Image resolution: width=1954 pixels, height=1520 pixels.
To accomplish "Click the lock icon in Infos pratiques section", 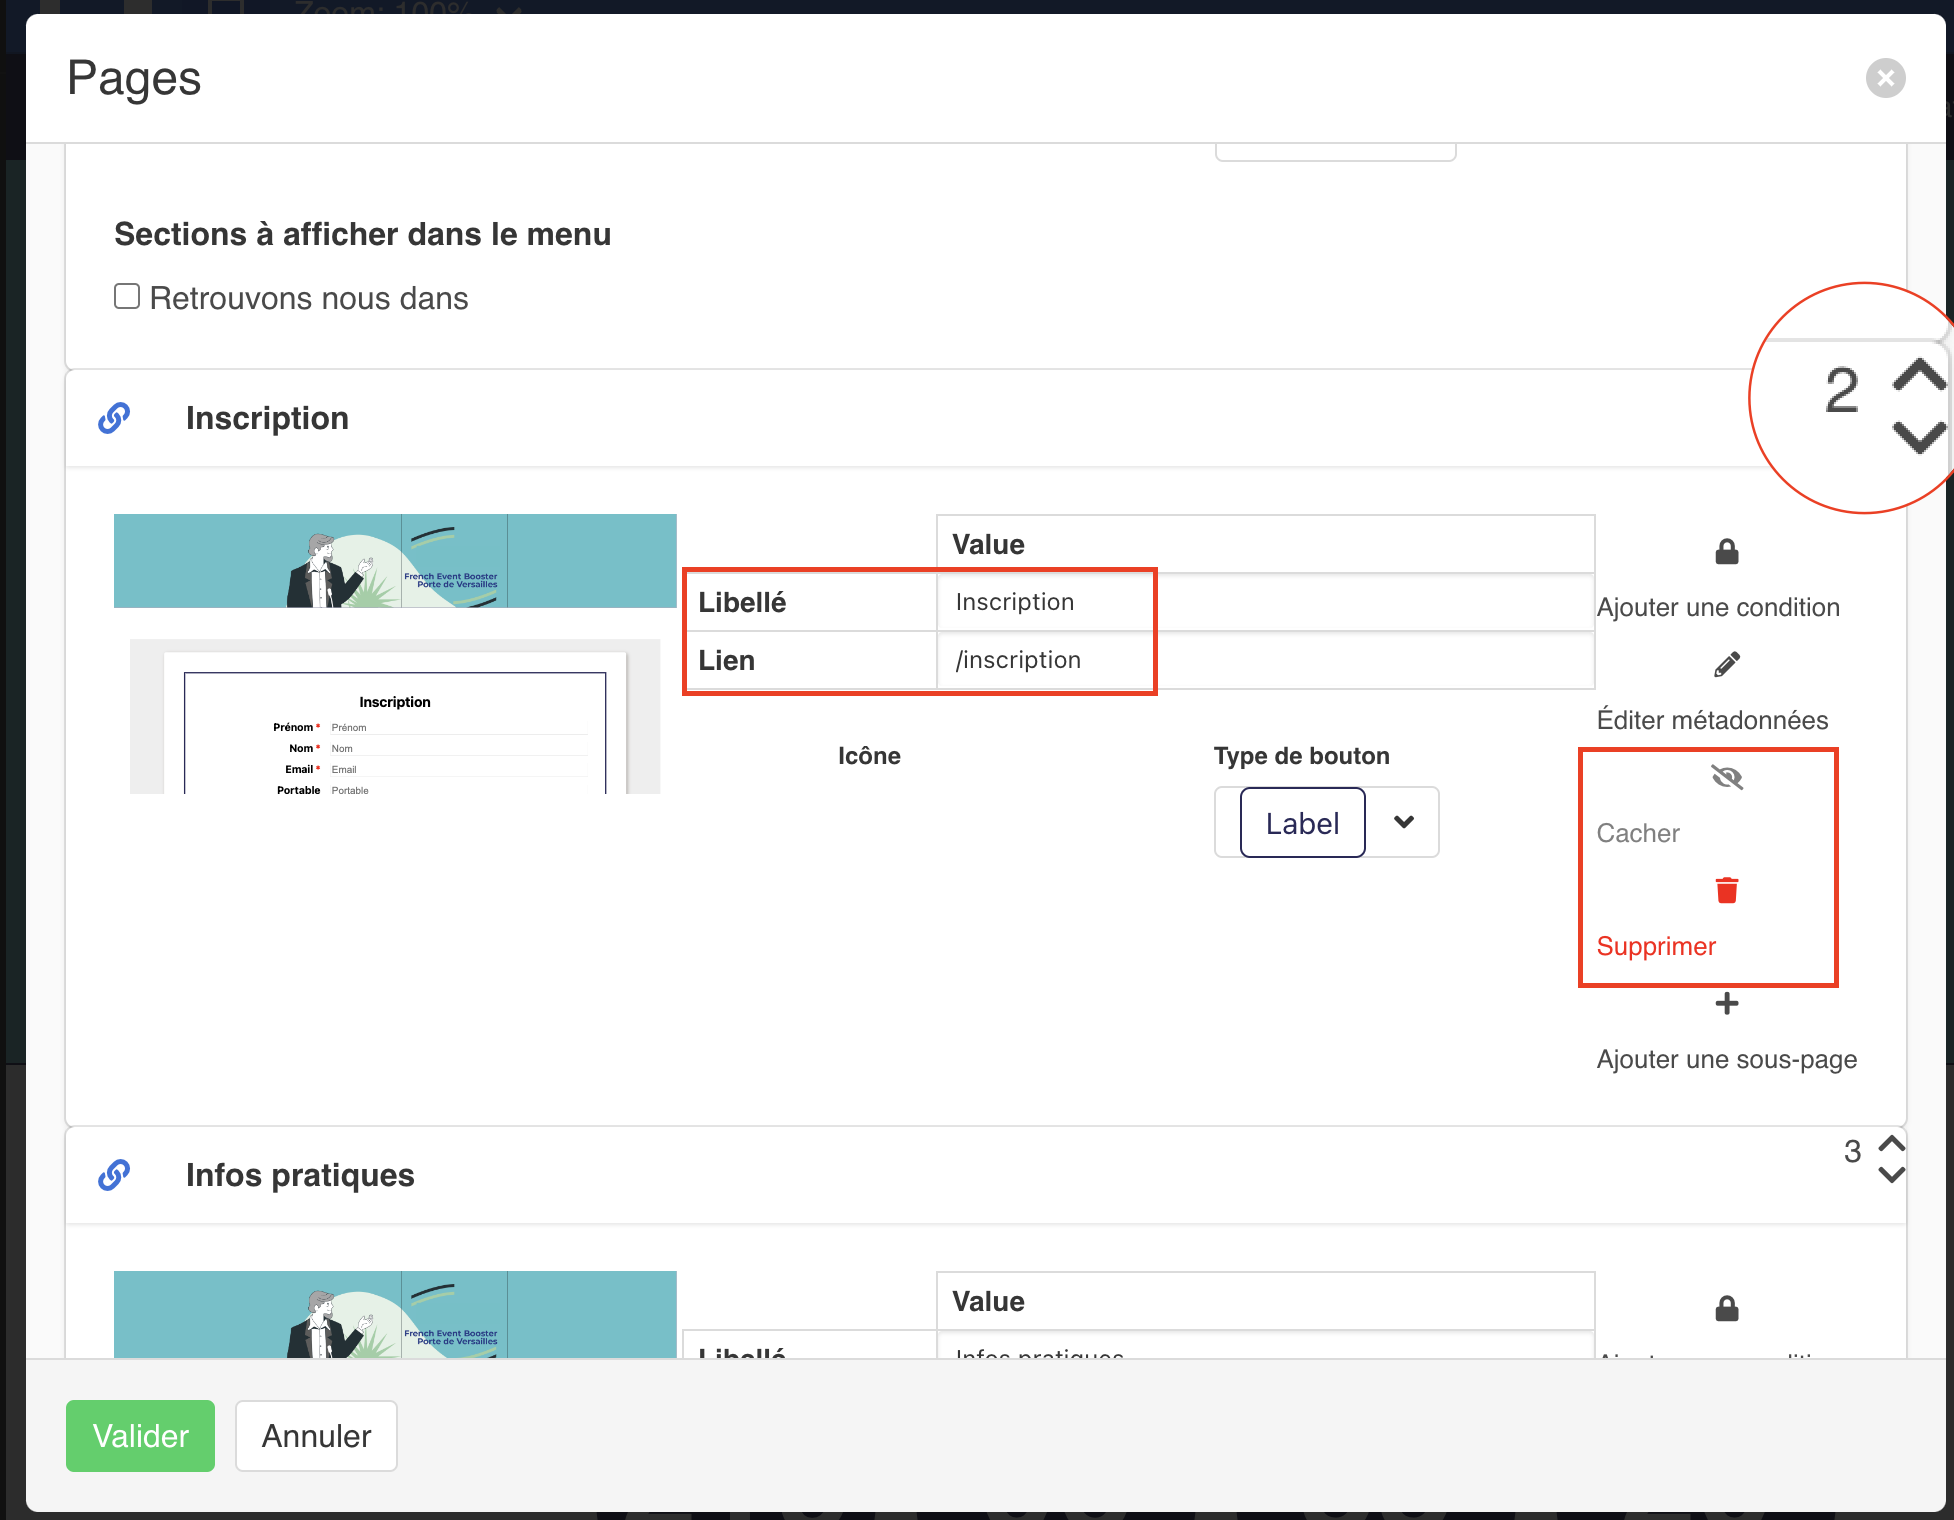I will pyautogui.click(x=1726, y=1309).
